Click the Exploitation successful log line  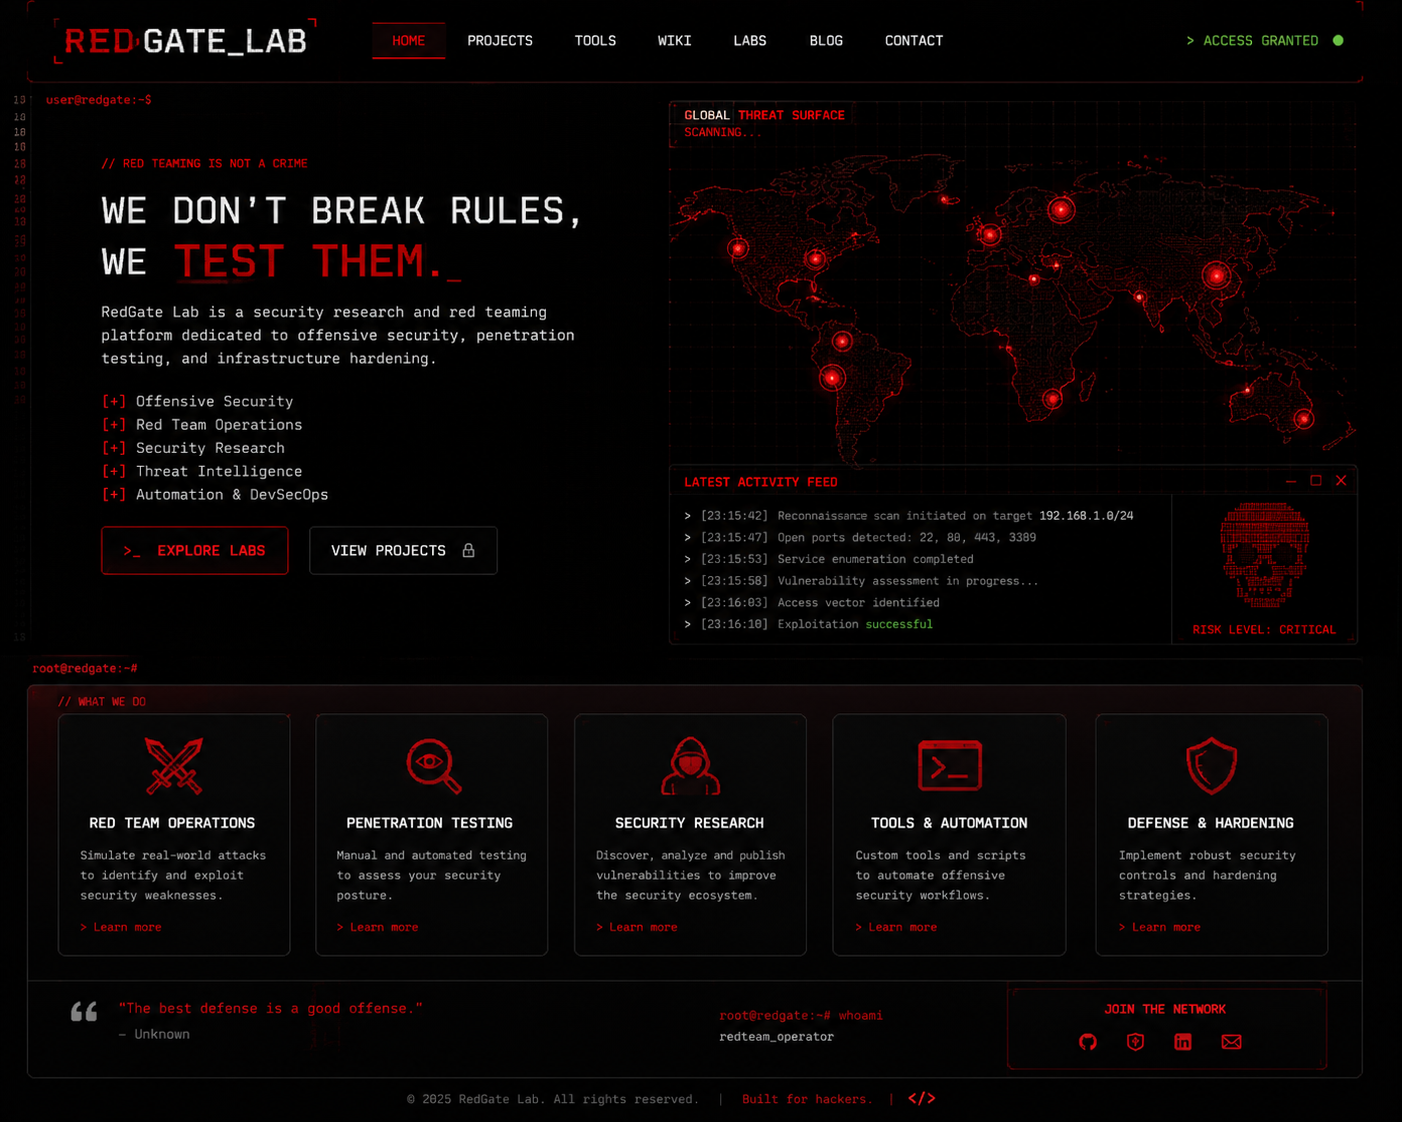[808, 624]
